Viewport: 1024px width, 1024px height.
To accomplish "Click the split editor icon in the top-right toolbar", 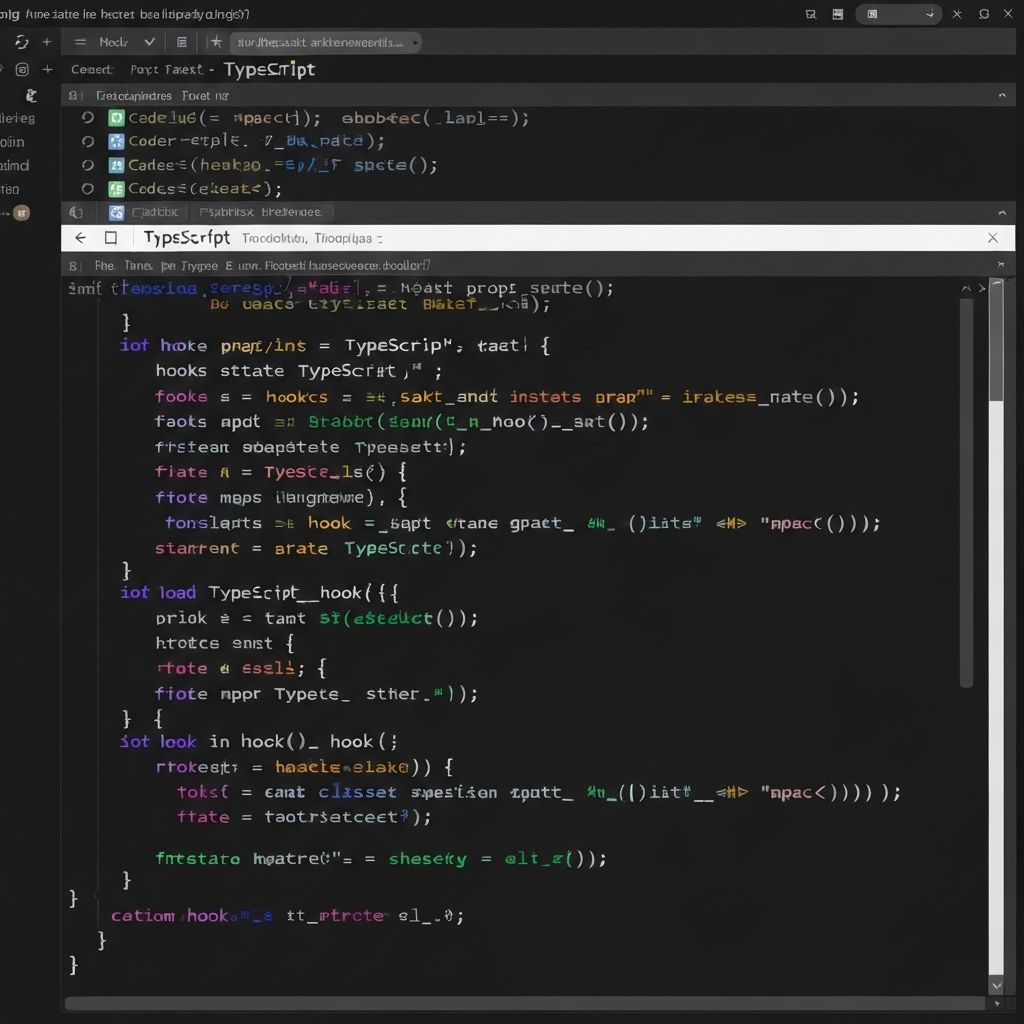I will [837, 14].
